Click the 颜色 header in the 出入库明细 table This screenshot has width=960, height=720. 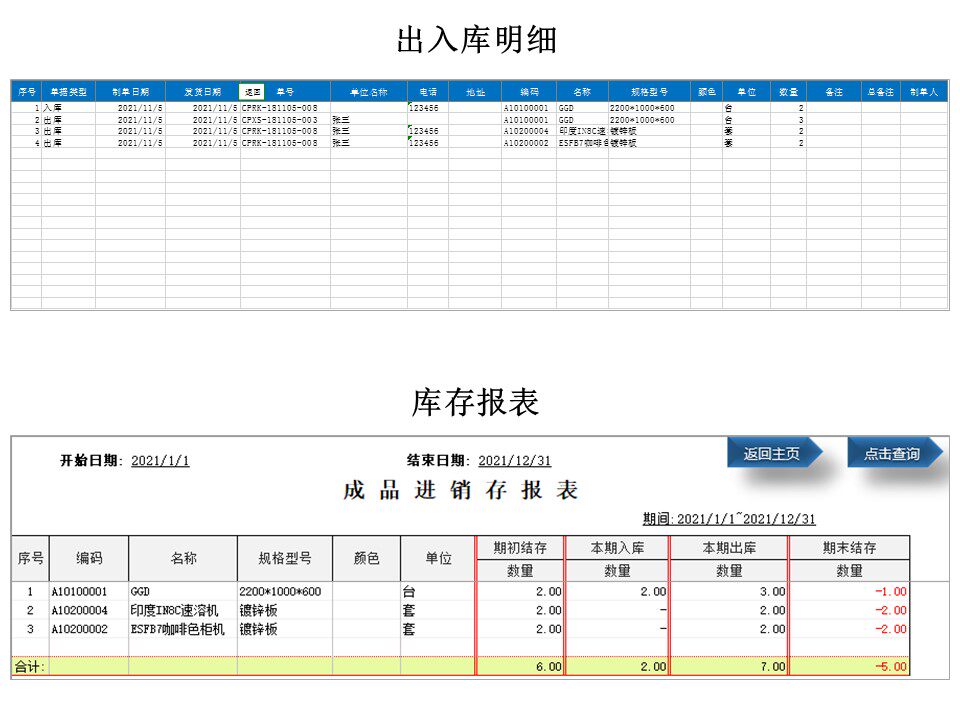coord(707,92)
